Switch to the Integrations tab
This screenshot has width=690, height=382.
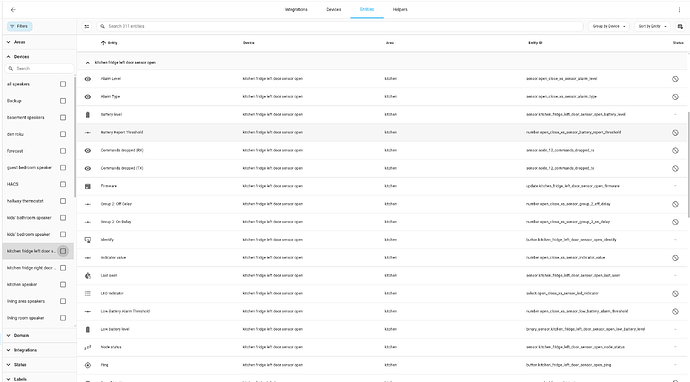coord(296,10)
